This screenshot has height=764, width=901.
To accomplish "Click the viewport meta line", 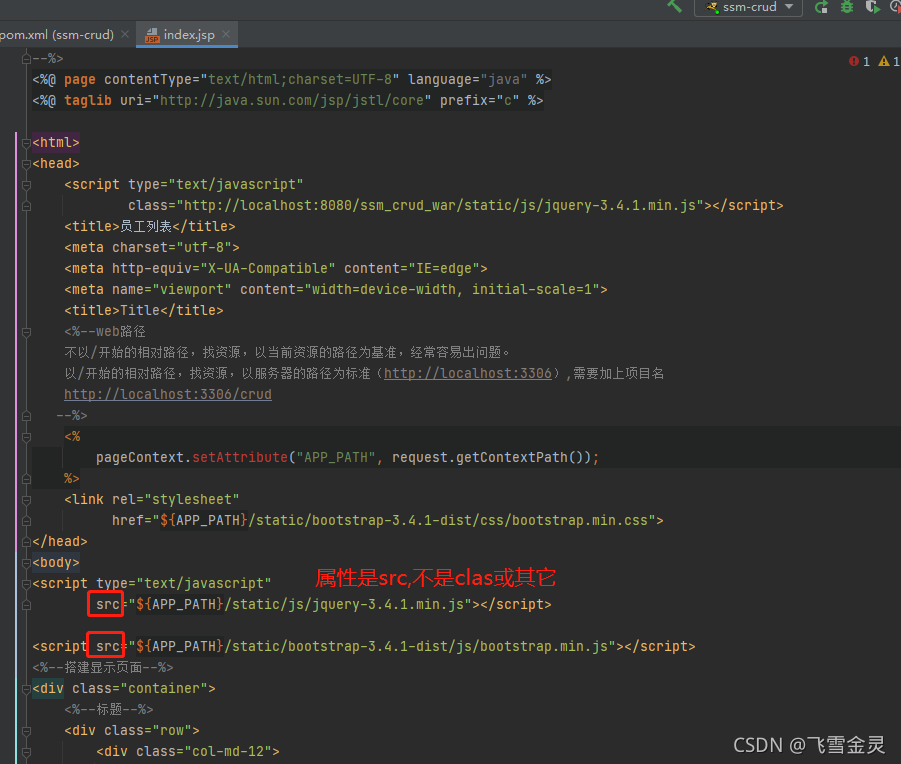I will [336, 290].
